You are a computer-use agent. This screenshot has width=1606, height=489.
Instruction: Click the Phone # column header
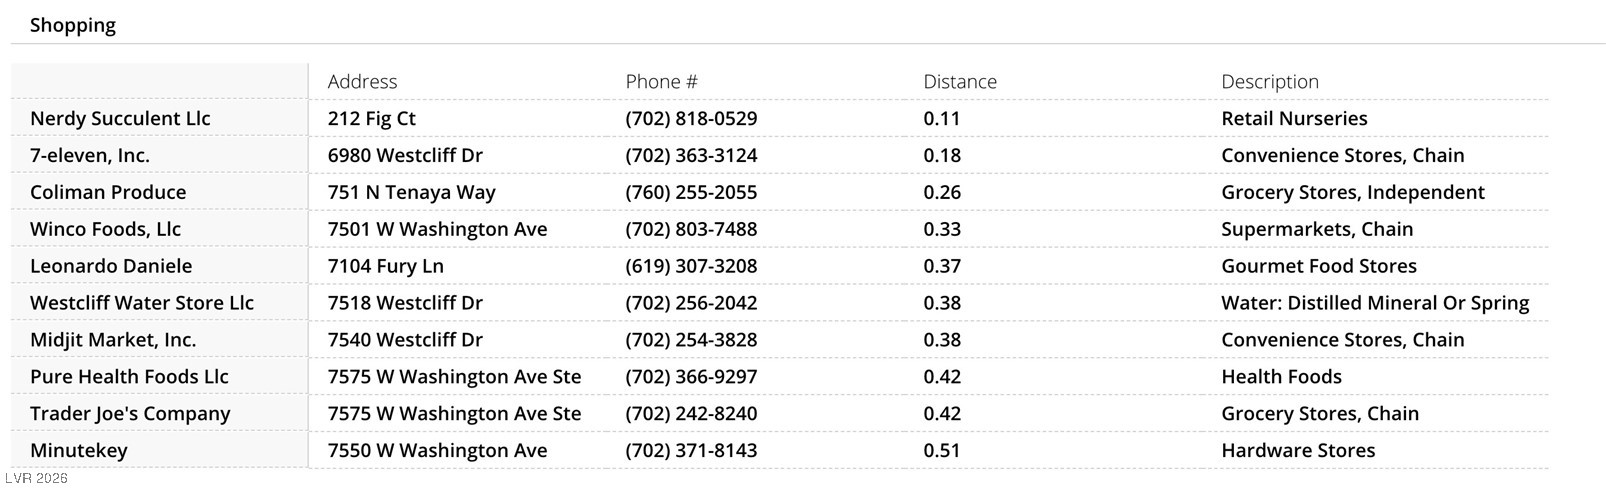tap(661, 82)
